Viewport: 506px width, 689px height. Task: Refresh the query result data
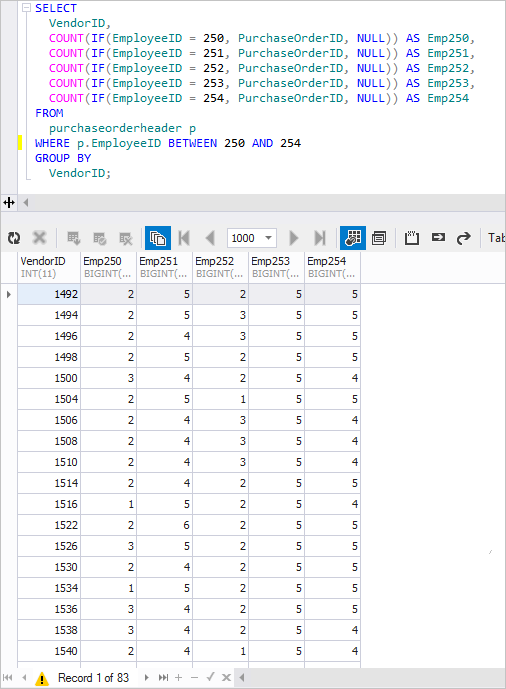14,238
